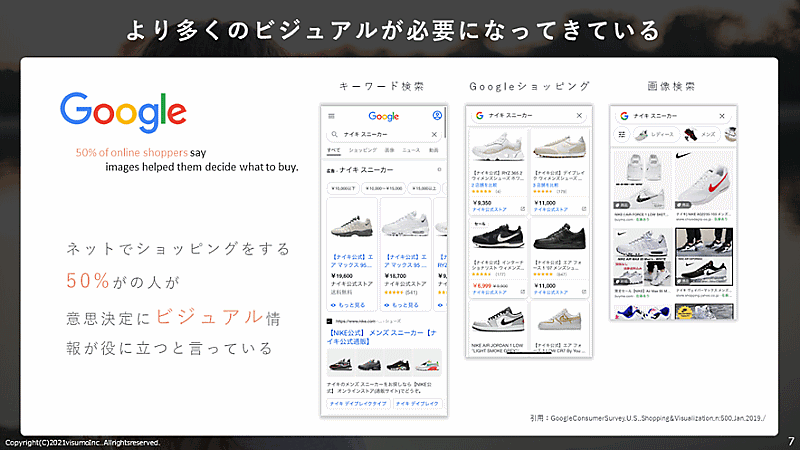Image resolution: width=800 pixels, height=450 pixels.
Task: Open the hamburger menu in keyword search
Action: pos(332,116)
